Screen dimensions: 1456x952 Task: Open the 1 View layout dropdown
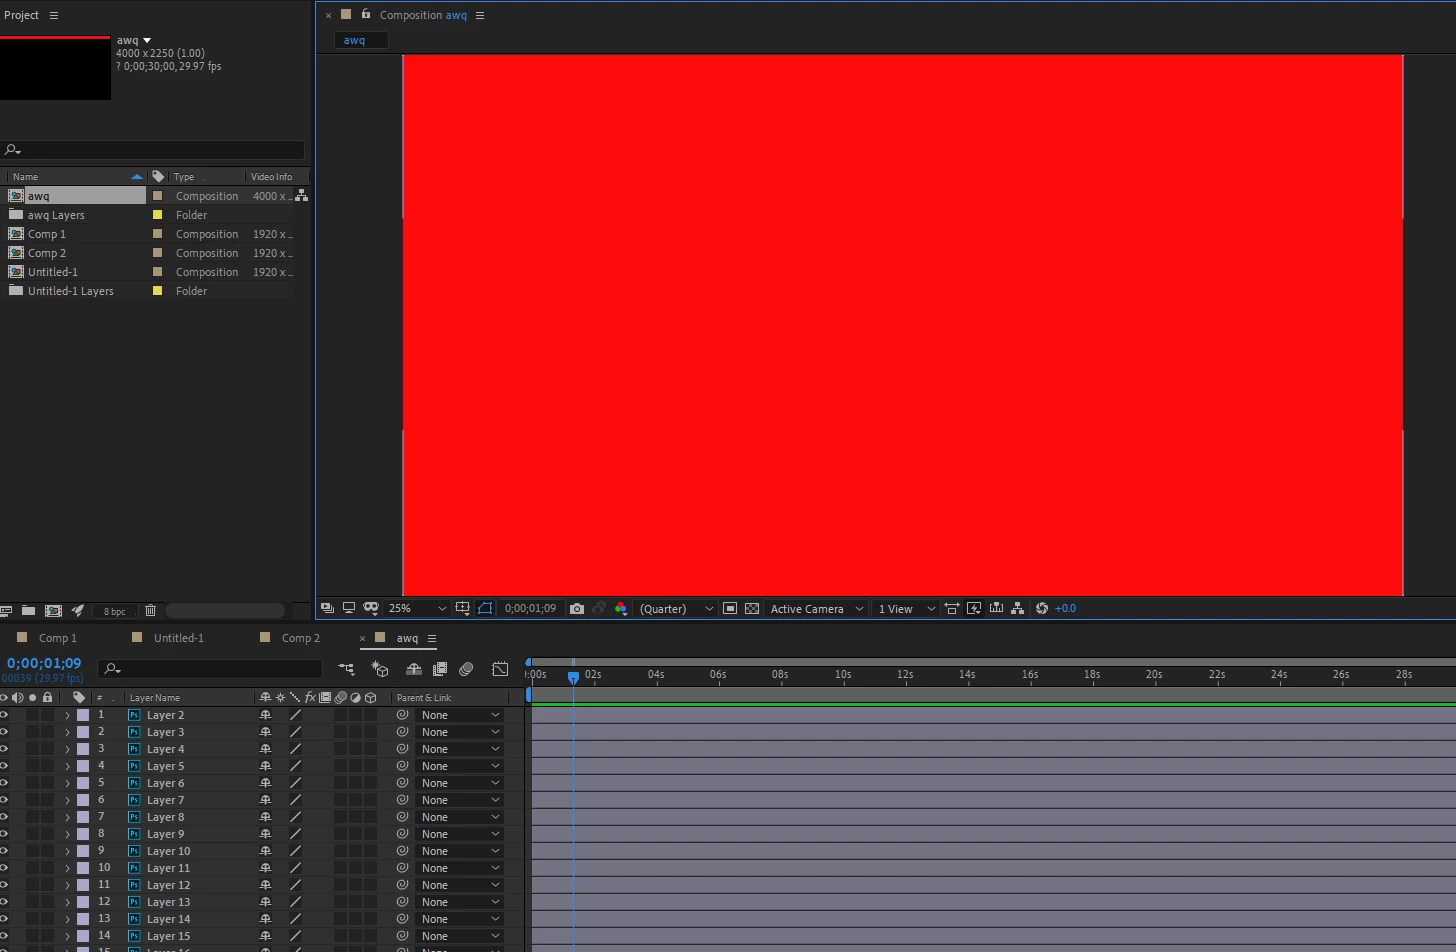(905, 608)
